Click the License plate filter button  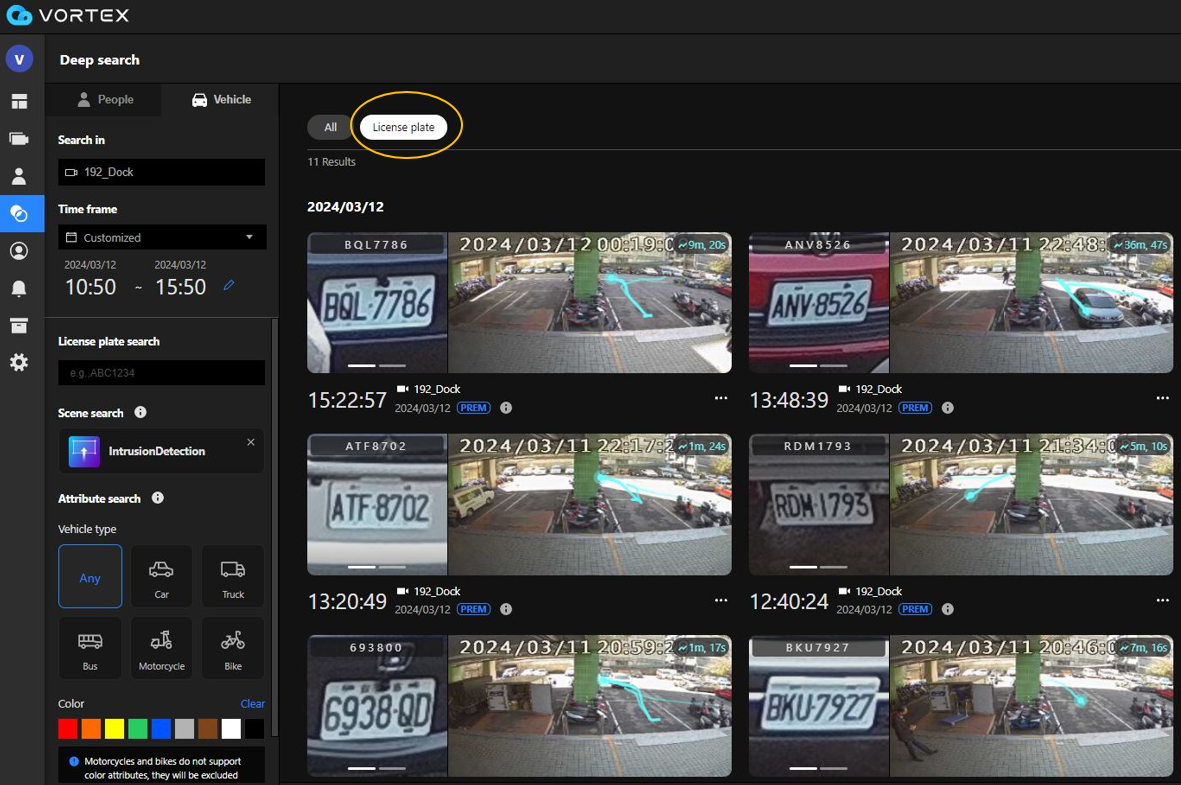pyautogui.click(x=403, y=127)
